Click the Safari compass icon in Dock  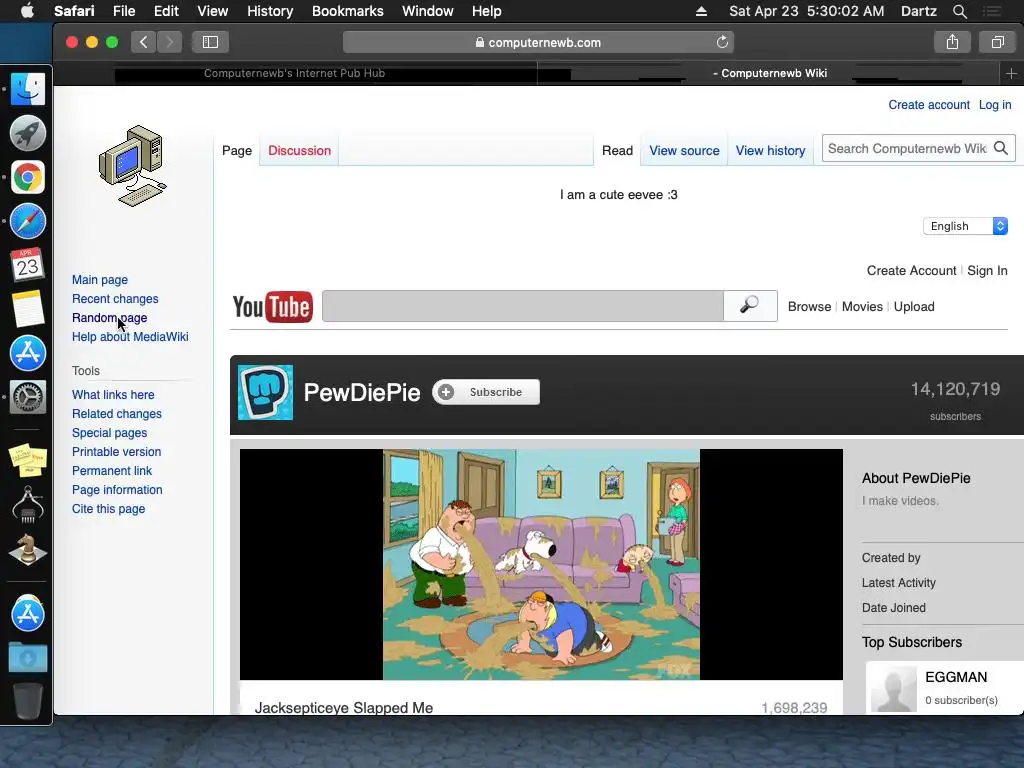(x=27, y=221)
